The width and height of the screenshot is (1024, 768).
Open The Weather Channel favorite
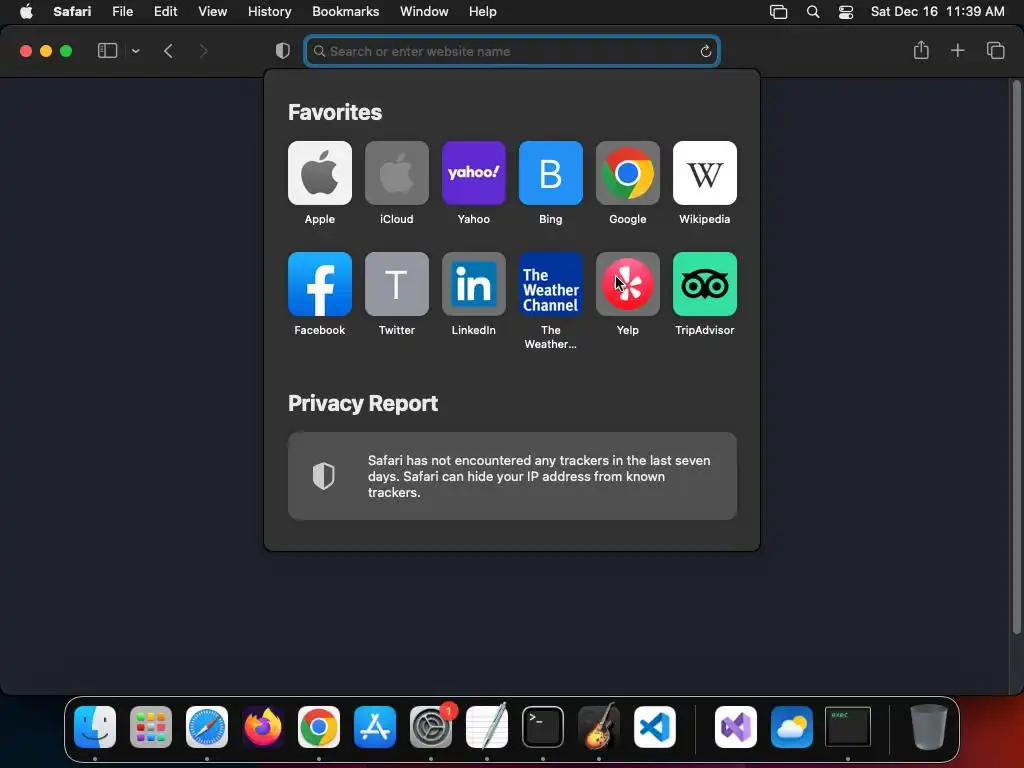[551, 284]
